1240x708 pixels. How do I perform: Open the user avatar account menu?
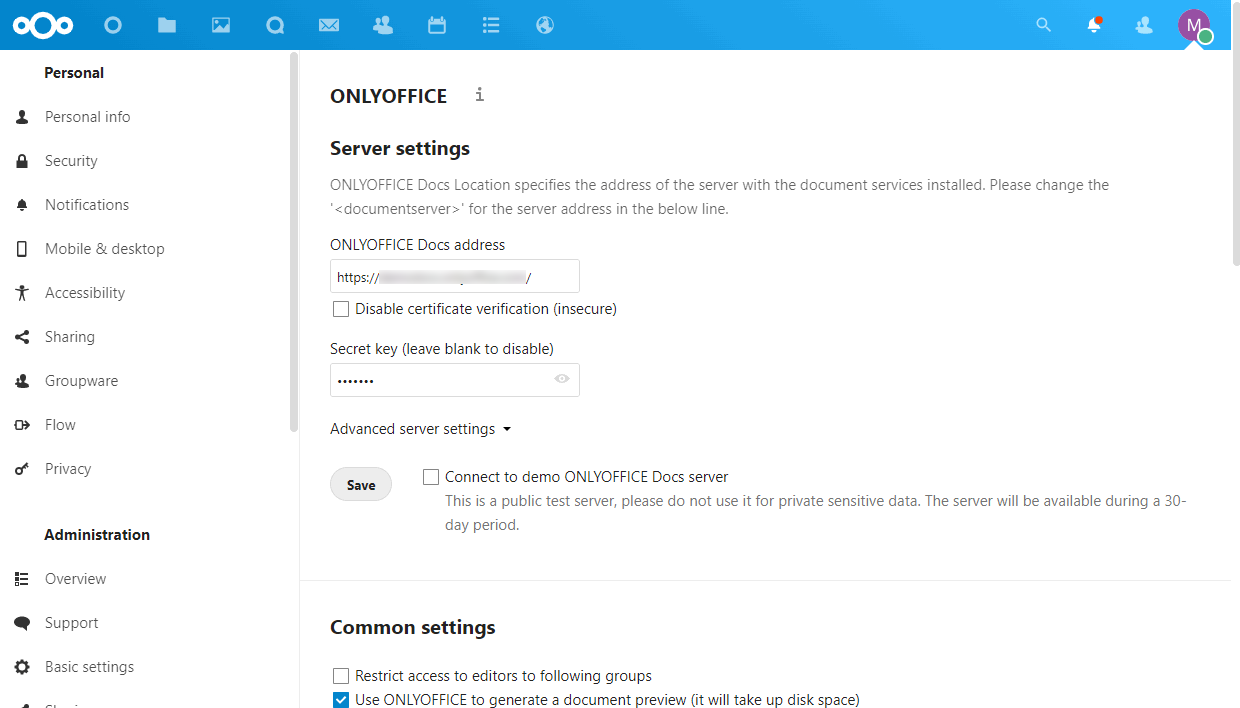(x=1194, y=25)
